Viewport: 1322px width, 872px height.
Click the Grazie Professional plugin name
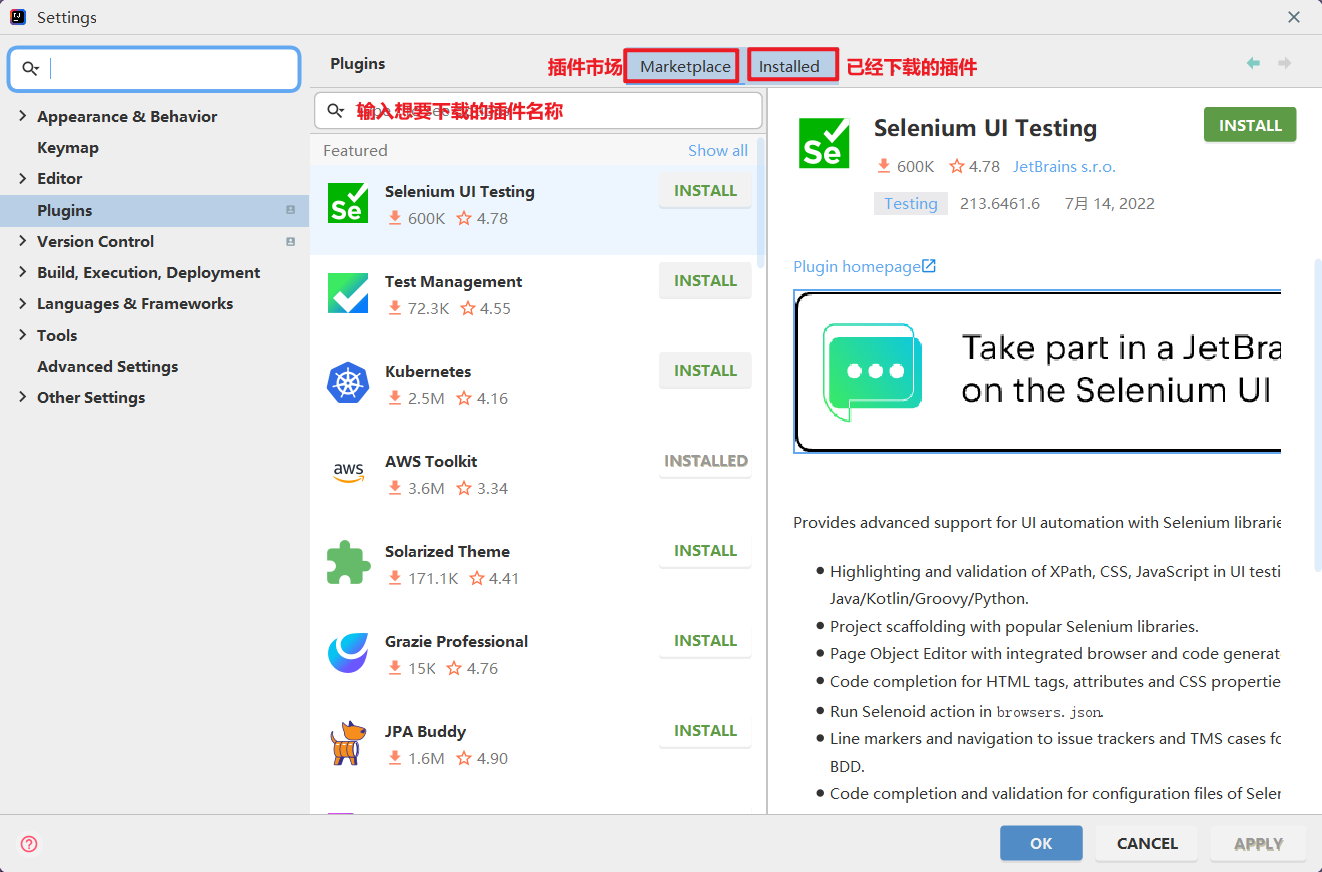pos(456,641)
